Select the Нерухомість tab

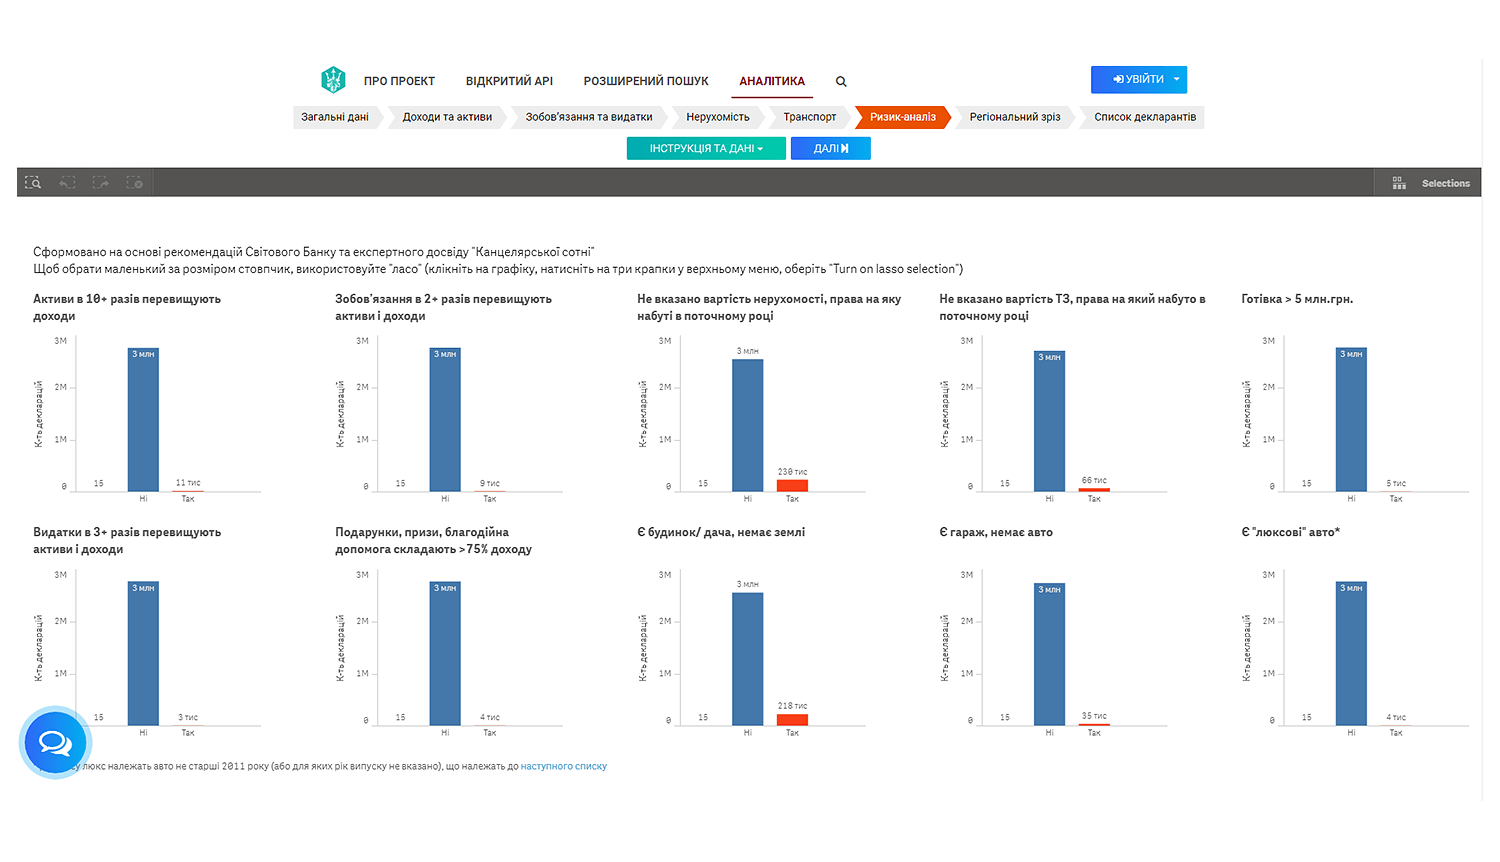717,117
